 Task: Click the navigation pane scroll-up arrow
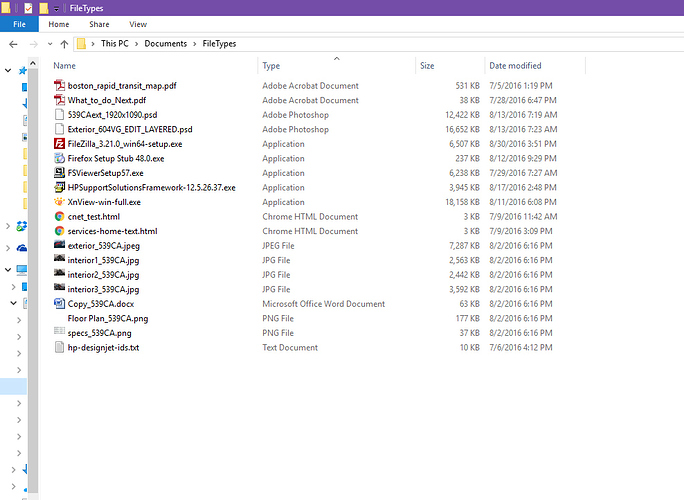pyautogui.click(x=33, y=64)
